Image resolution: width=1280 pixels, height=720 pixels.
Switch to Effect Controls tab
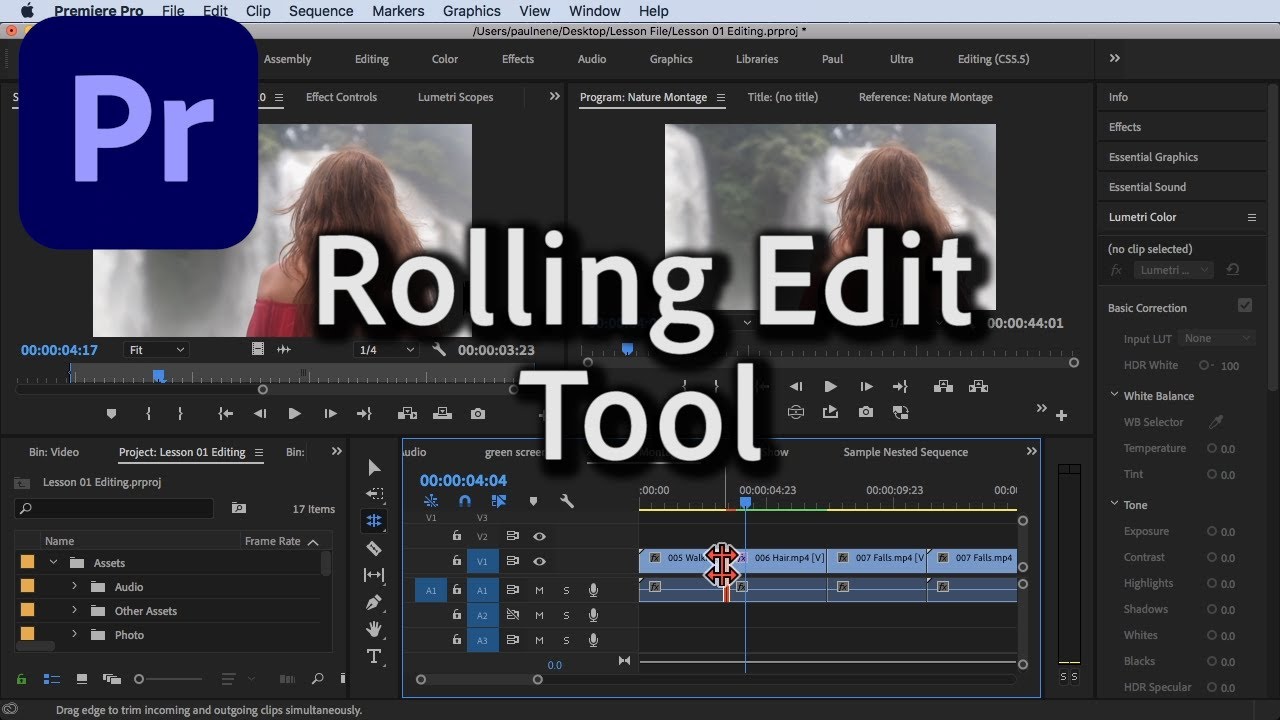pyautogui.click(x=341, y=97)
